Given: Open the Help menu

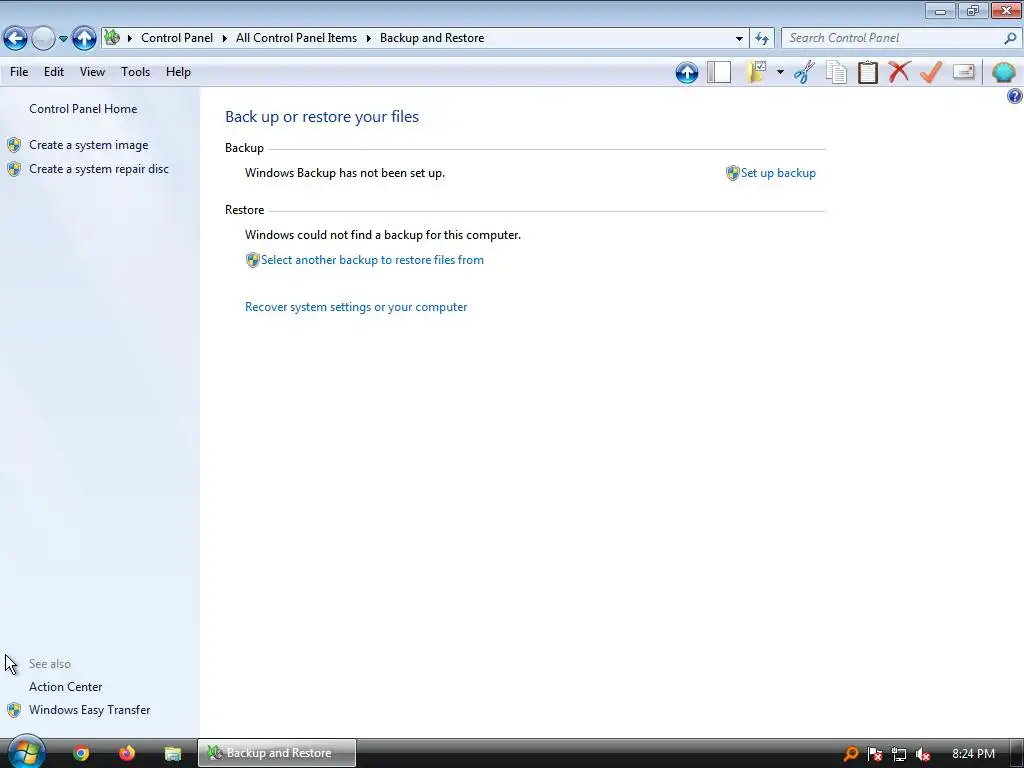Looking at the screenshot, I should 178,72.
